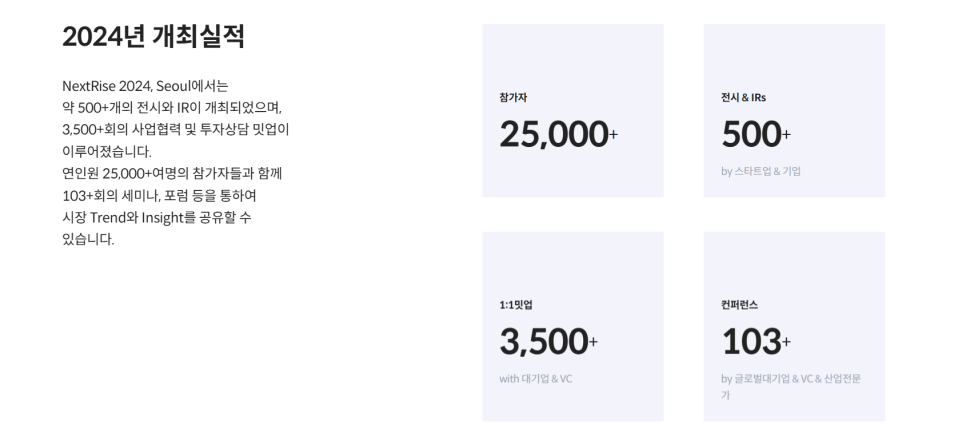Image resolution: width=966 pixels, height=445 pixels.
Task: Click the line mentioning 약 500+개의 전시와 IR
Action: click(x=172, y=108)
